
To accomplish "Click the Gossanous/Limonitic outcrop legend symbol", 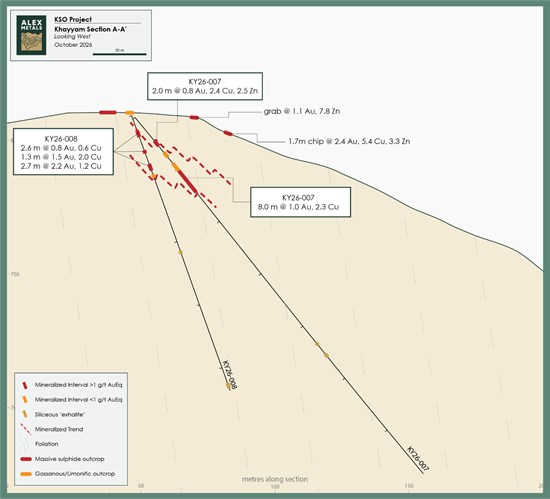I will coord(26,474).
